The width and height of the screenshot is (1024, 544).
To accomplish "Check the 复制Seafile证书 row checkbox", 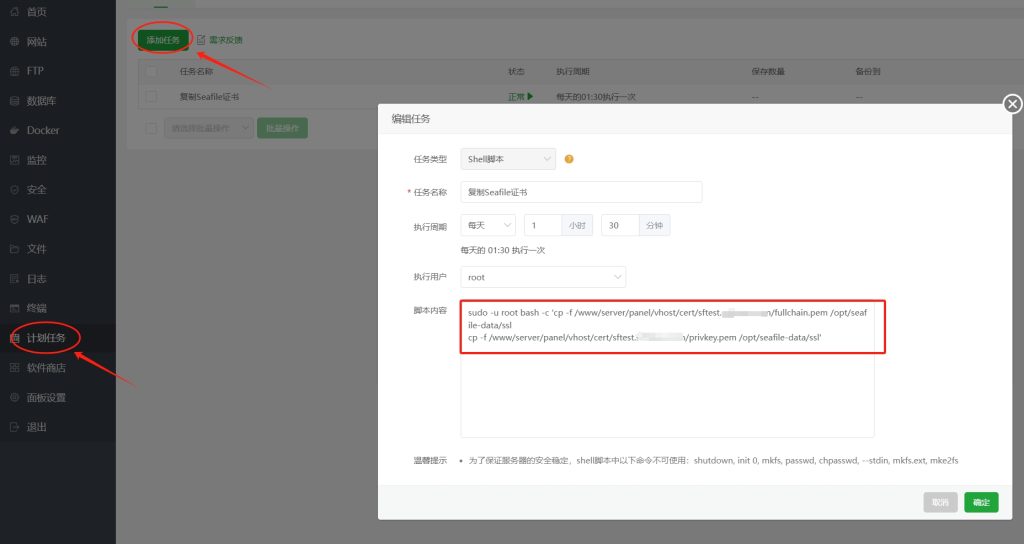I will (x=152, y=97).
